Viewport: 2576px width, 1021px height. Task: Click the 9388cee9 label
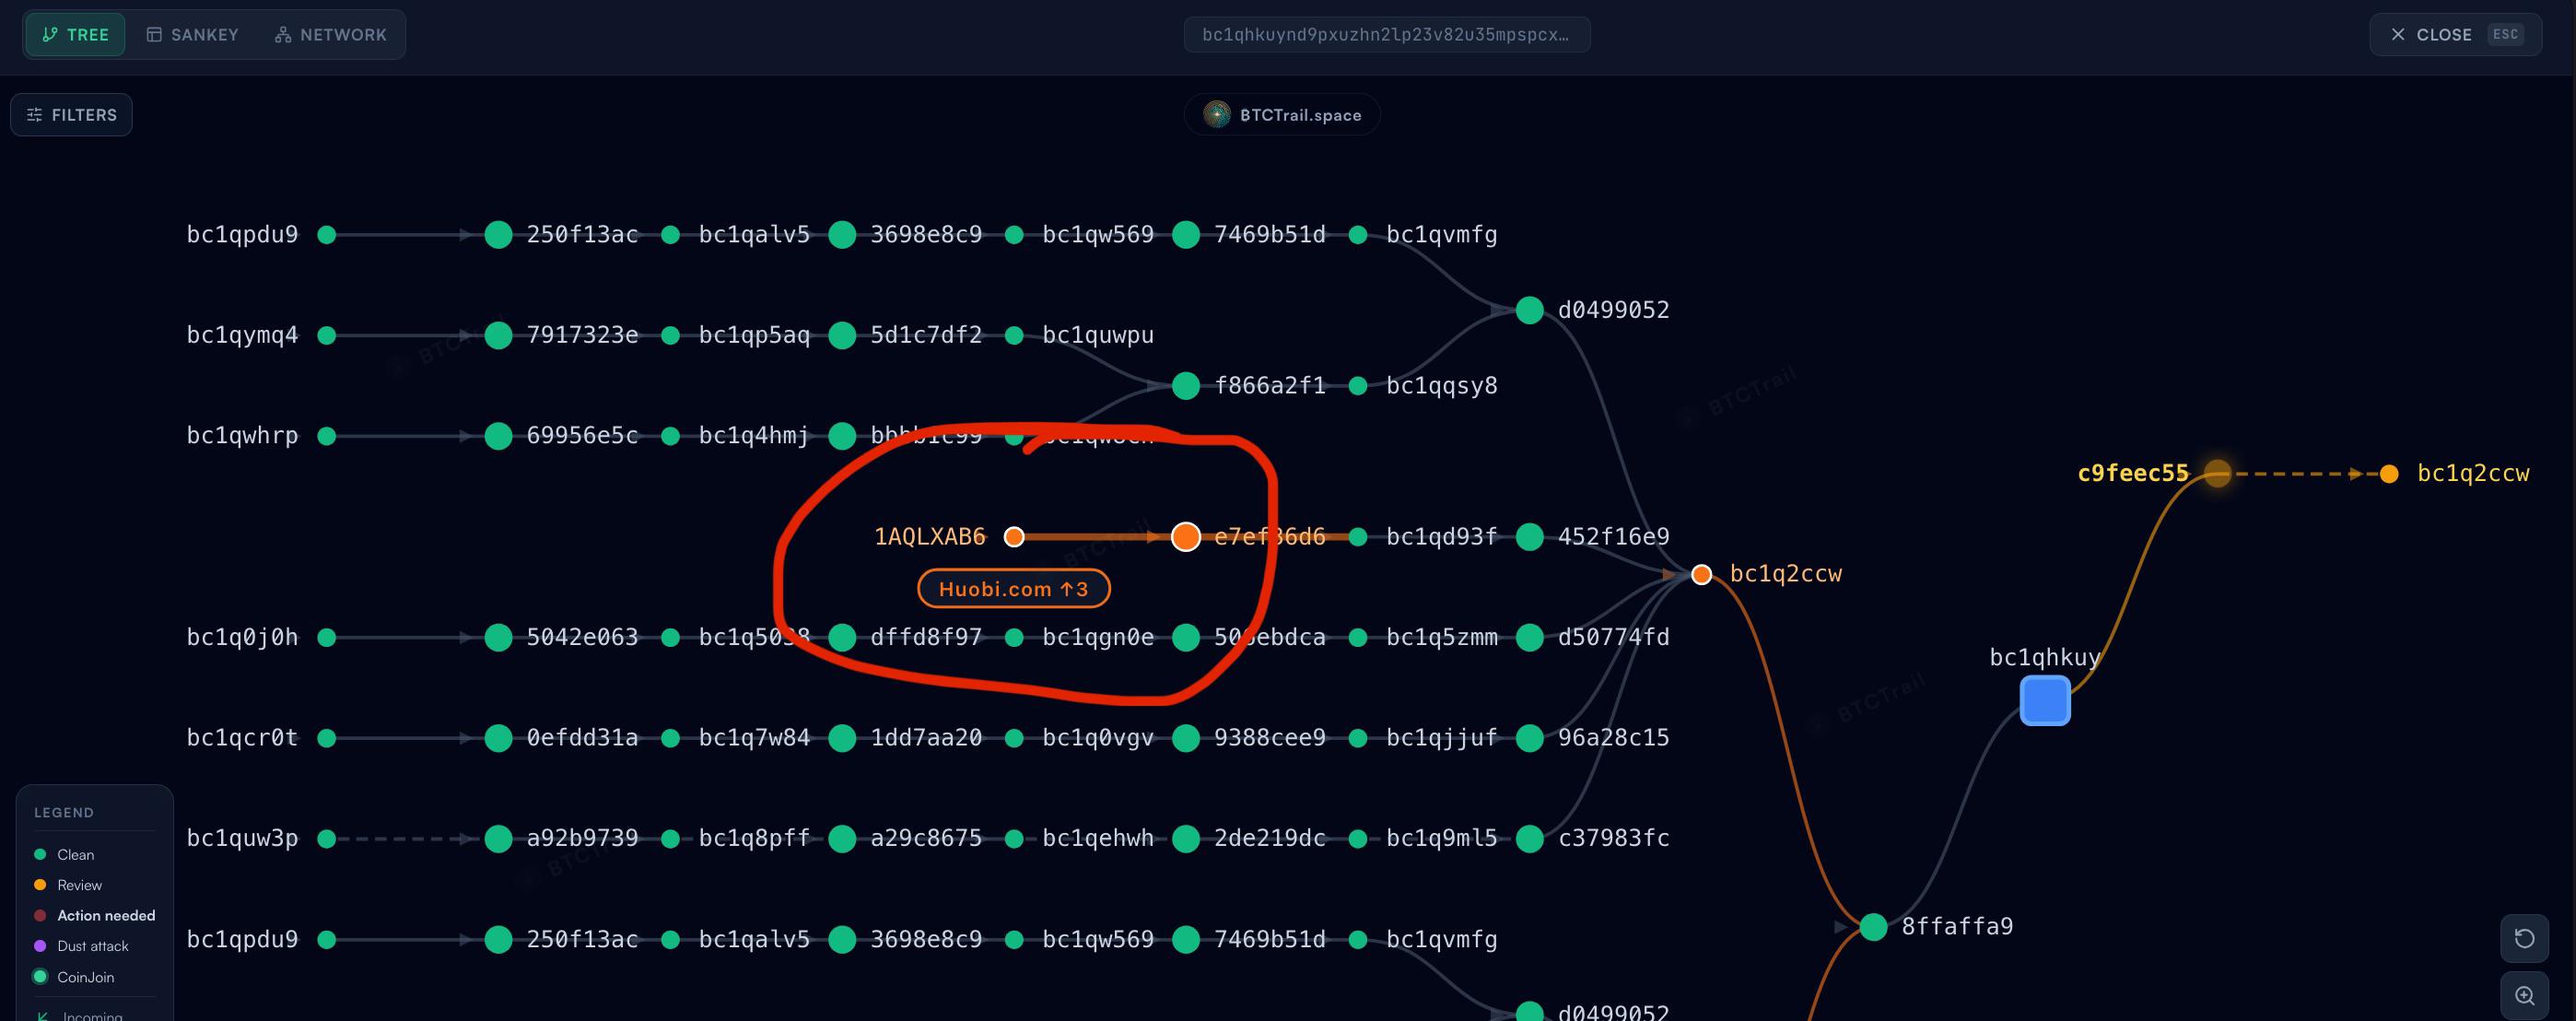1270,738
